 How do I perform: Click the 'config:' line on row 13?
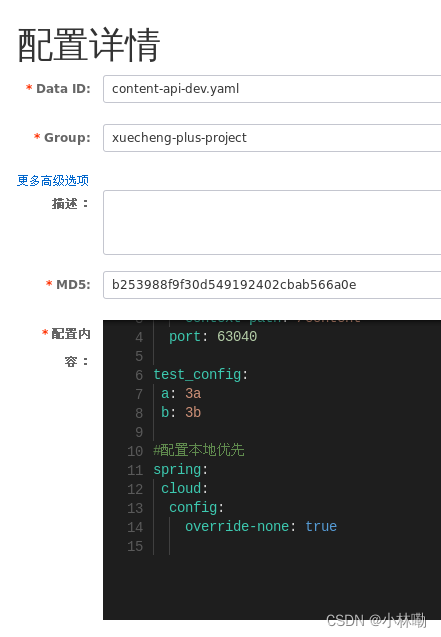(197, 507)
